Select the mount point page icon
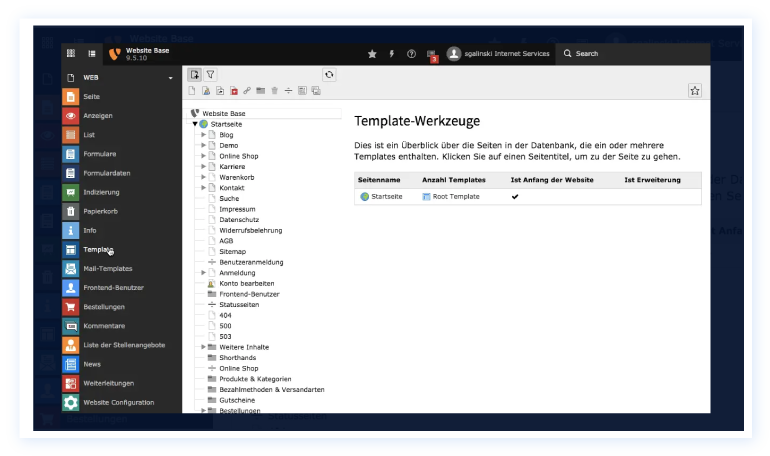 (x=234, y=91)
